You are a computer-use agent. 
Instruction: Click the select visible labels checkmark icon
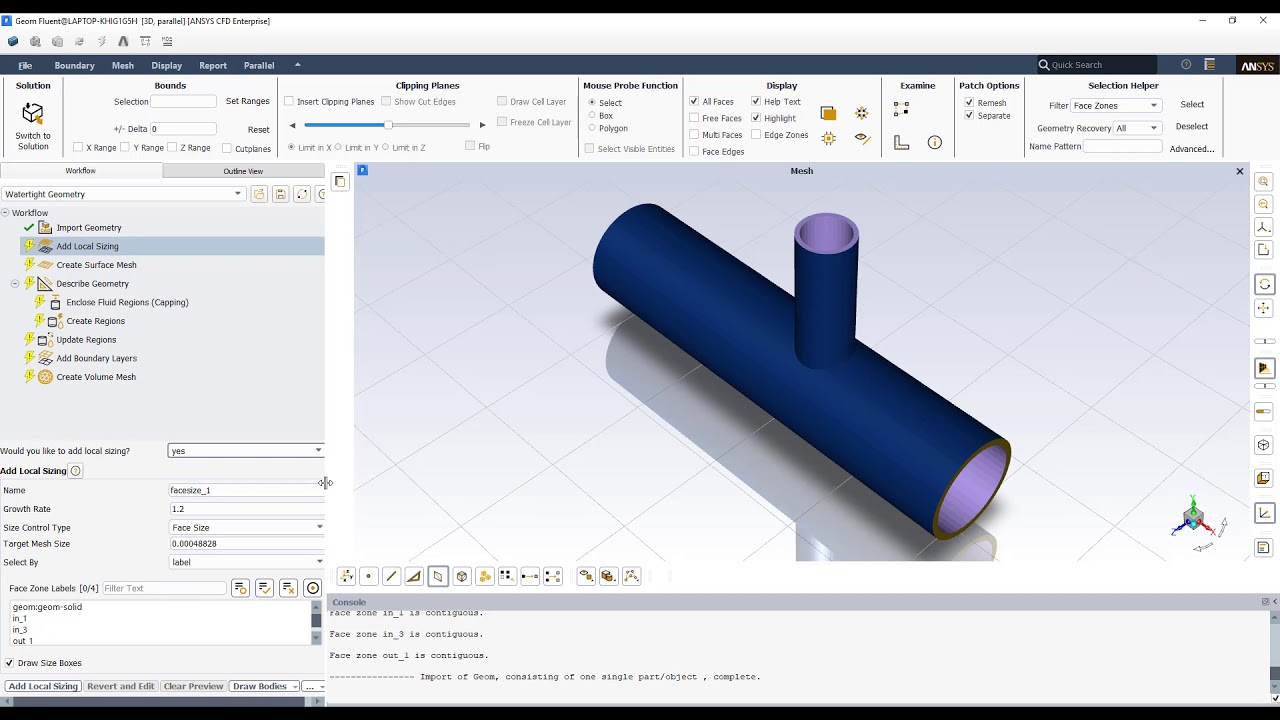[264, 588]
